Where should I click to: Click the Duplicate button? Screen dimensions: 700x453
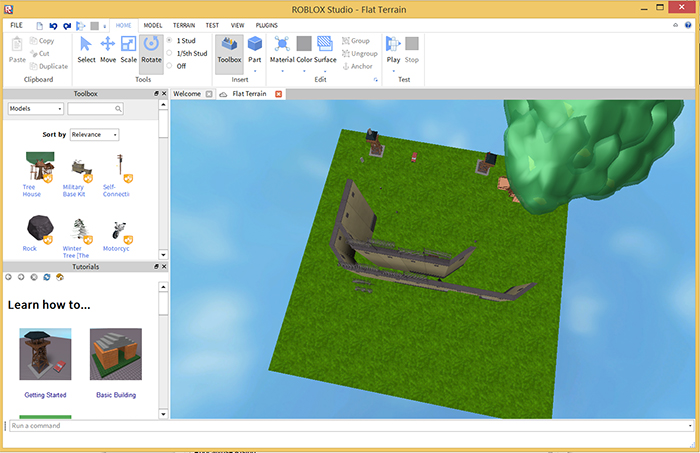coord(49,66)
